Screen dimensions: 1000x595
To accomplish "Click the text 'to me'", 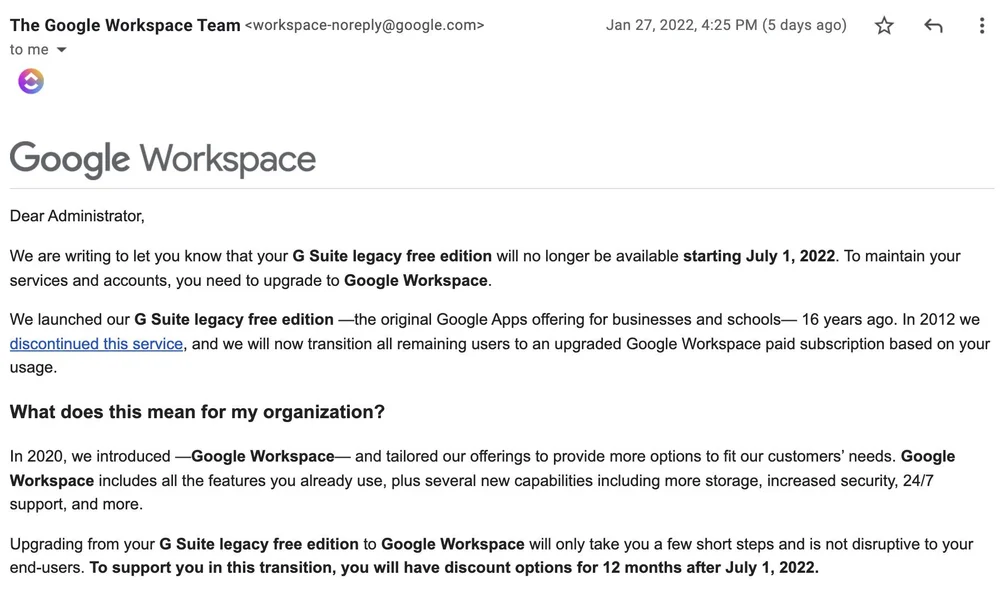I will click(29, 50).
